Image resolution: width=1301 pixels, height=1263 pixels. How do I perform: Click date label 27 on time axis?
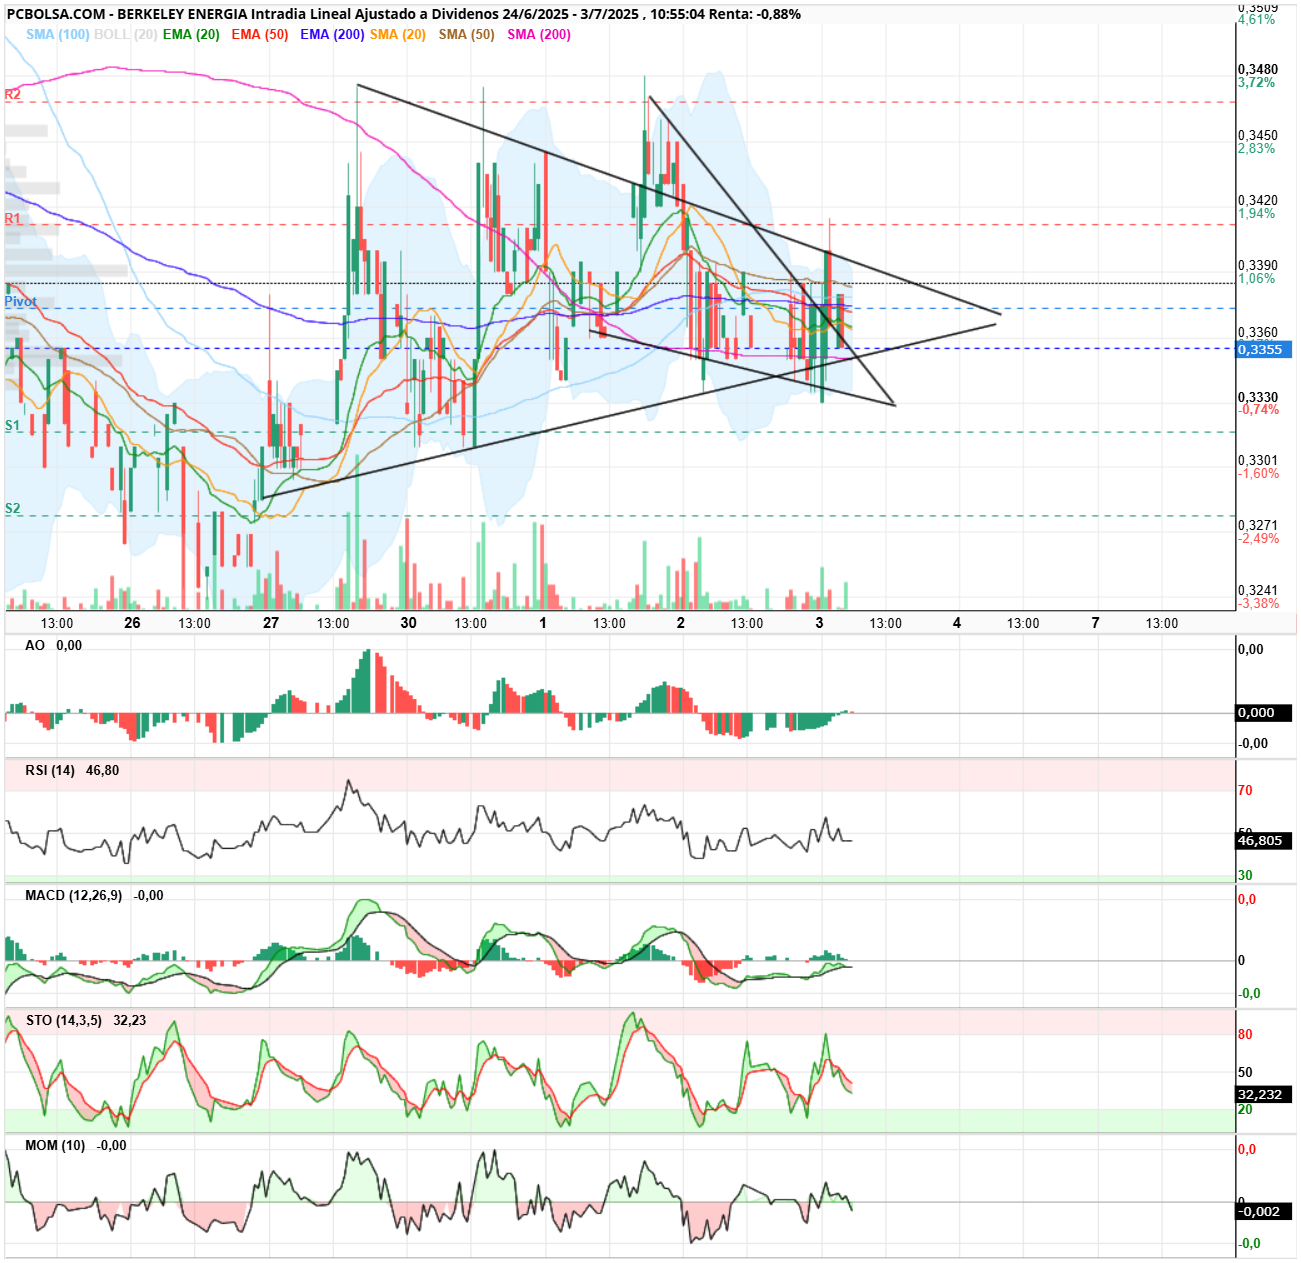(x=271, y=622)
